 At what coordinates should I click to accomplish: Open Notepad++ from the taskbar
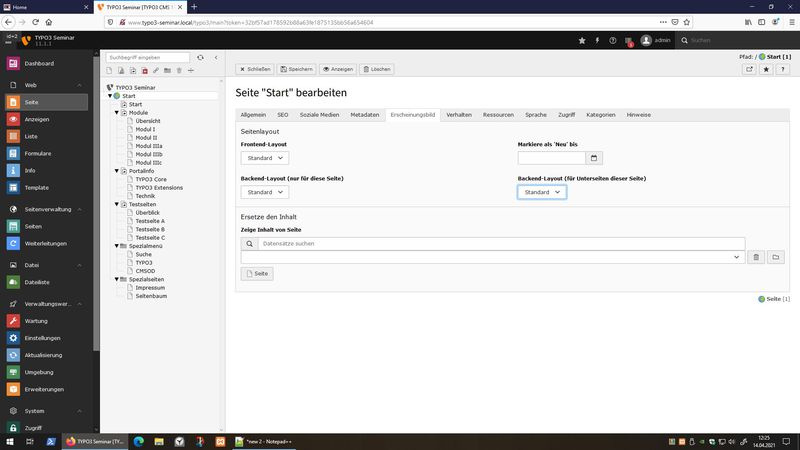[263, 441]
